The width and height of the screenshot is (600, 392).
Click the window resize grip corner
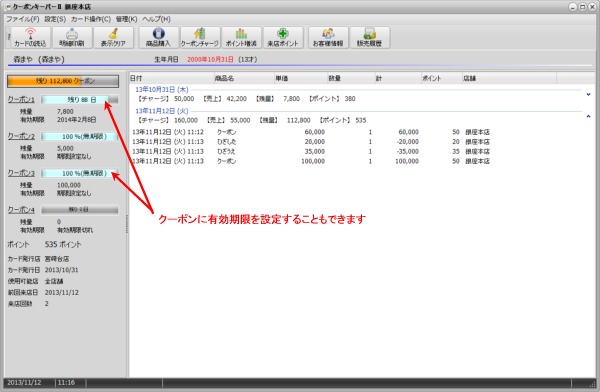tap(593, 383)
